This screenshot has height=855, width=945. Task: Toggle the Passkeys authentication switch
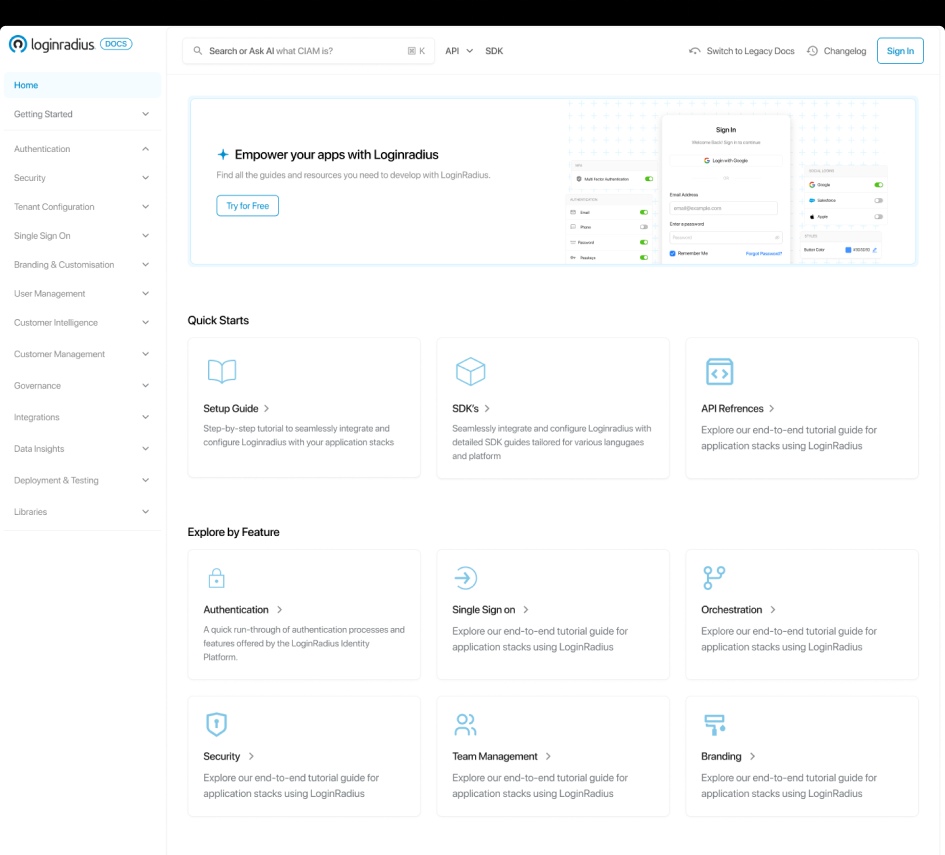(x=644, y=257)
